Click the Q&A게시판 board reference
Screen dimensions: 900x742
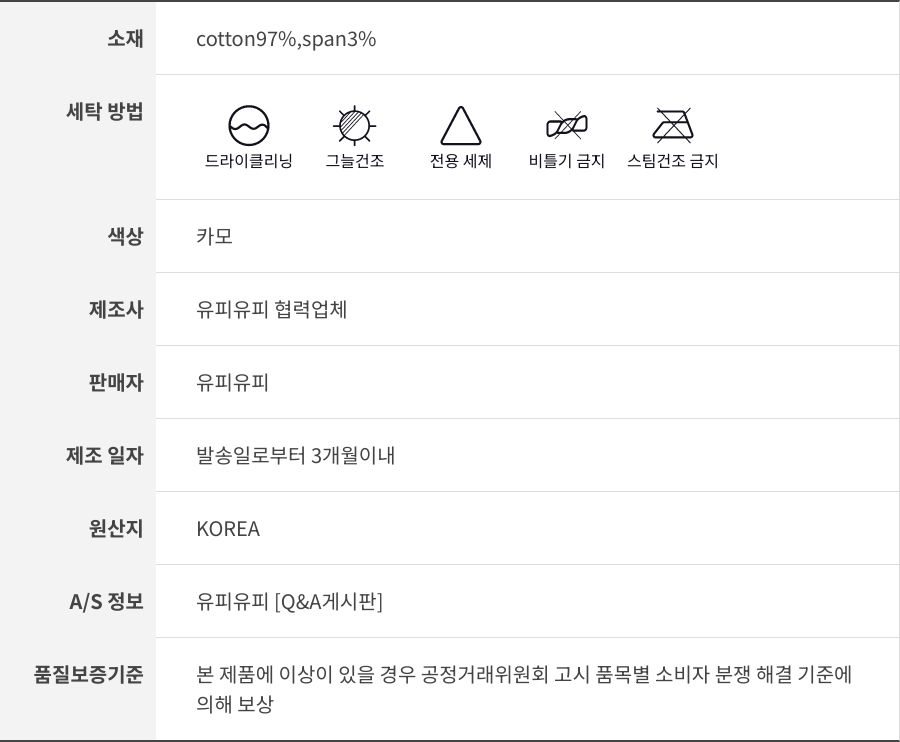pos(329,602)
